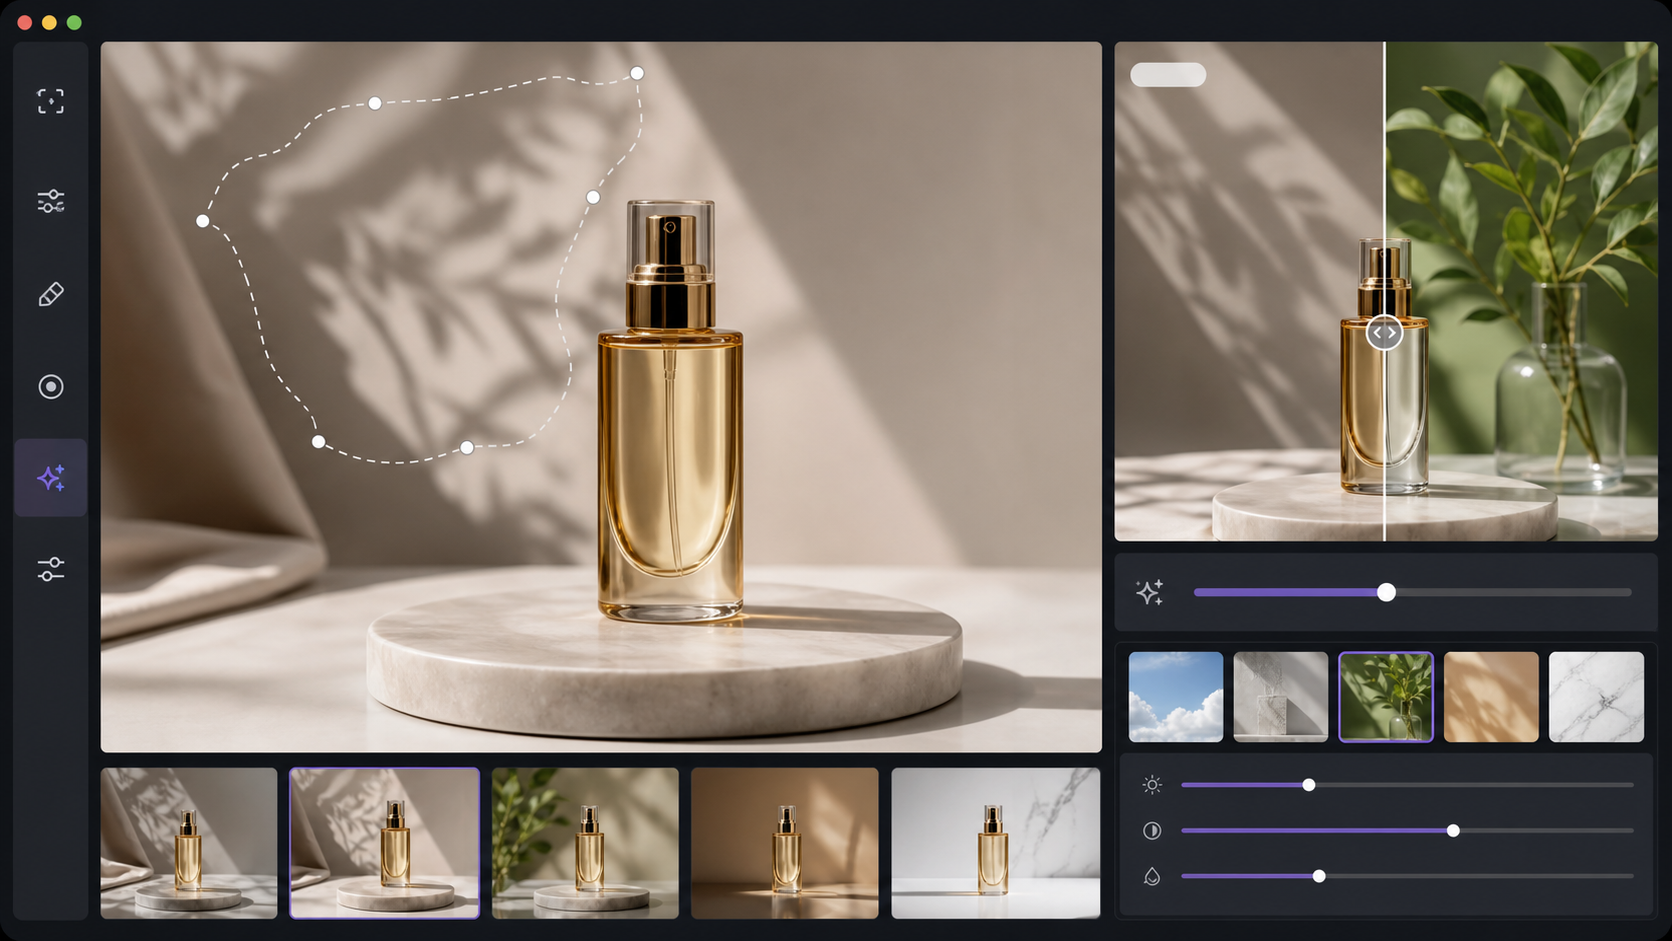Click the green maximize window button
Image resolution: width=1672 pixels, height=941 pixels.
point(74,22)
